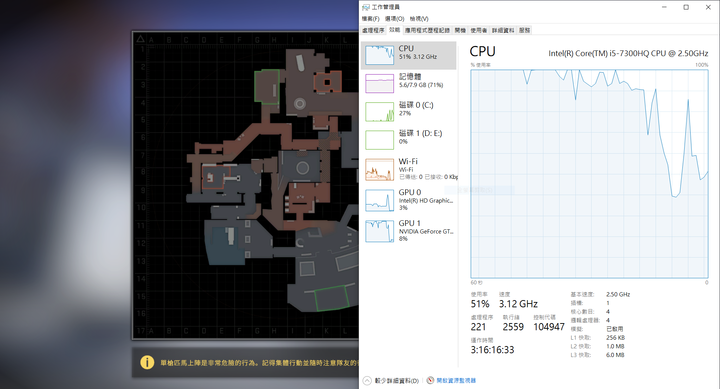The height and width of the screenshot is (389, 720).
Task: Go to the 開機 startup tab
Action: (x=460, y=30)
